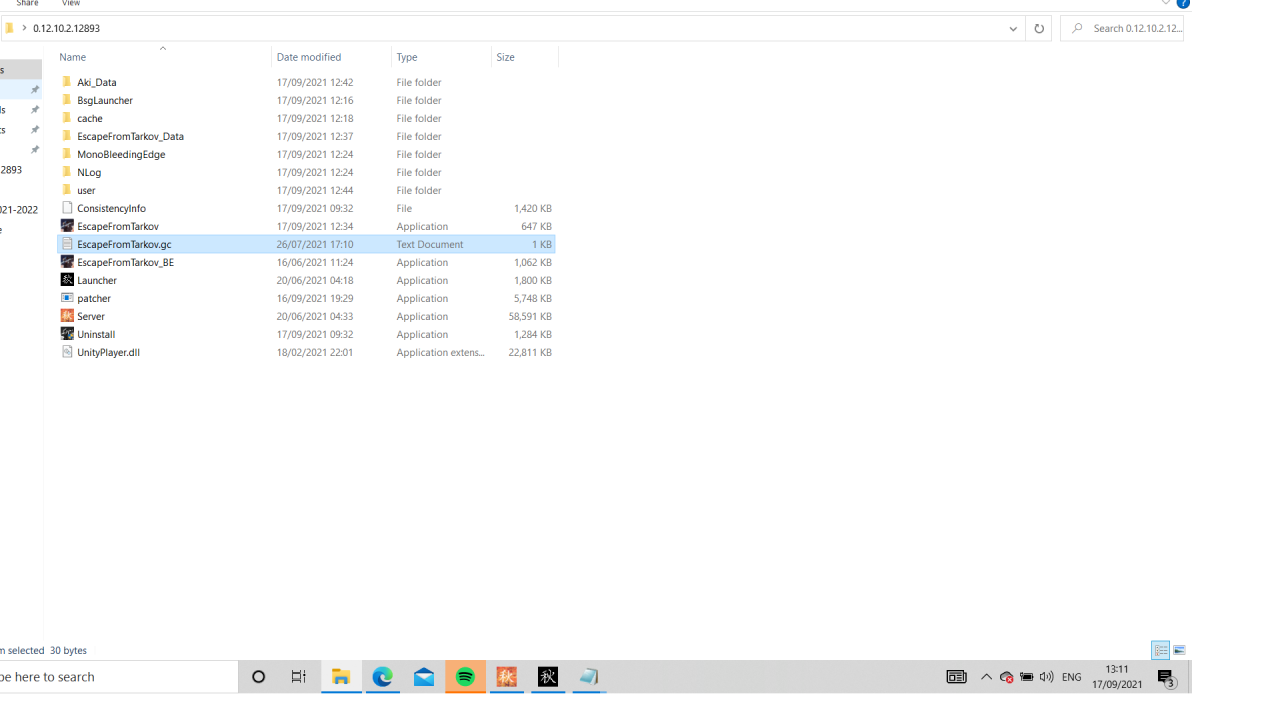Screen dimensions: 1280x720
Task: Switch to large icons view layout
Action: click(x=1179, y=650)
